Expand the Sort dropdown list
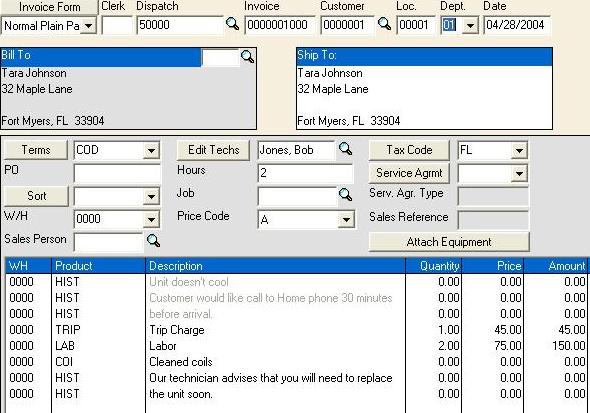This screenshot has height=413, width=590. pyautogui.click(x=151, y=197)
